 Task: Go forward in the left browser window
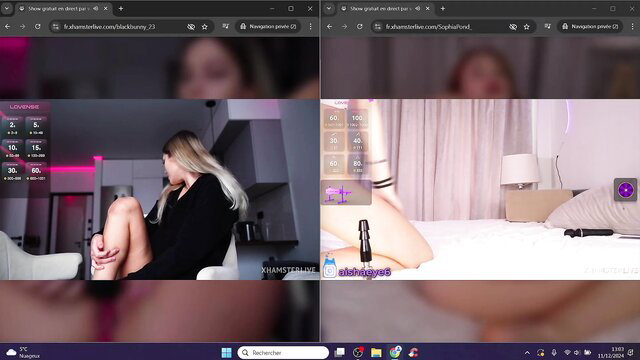coord(22,27)
